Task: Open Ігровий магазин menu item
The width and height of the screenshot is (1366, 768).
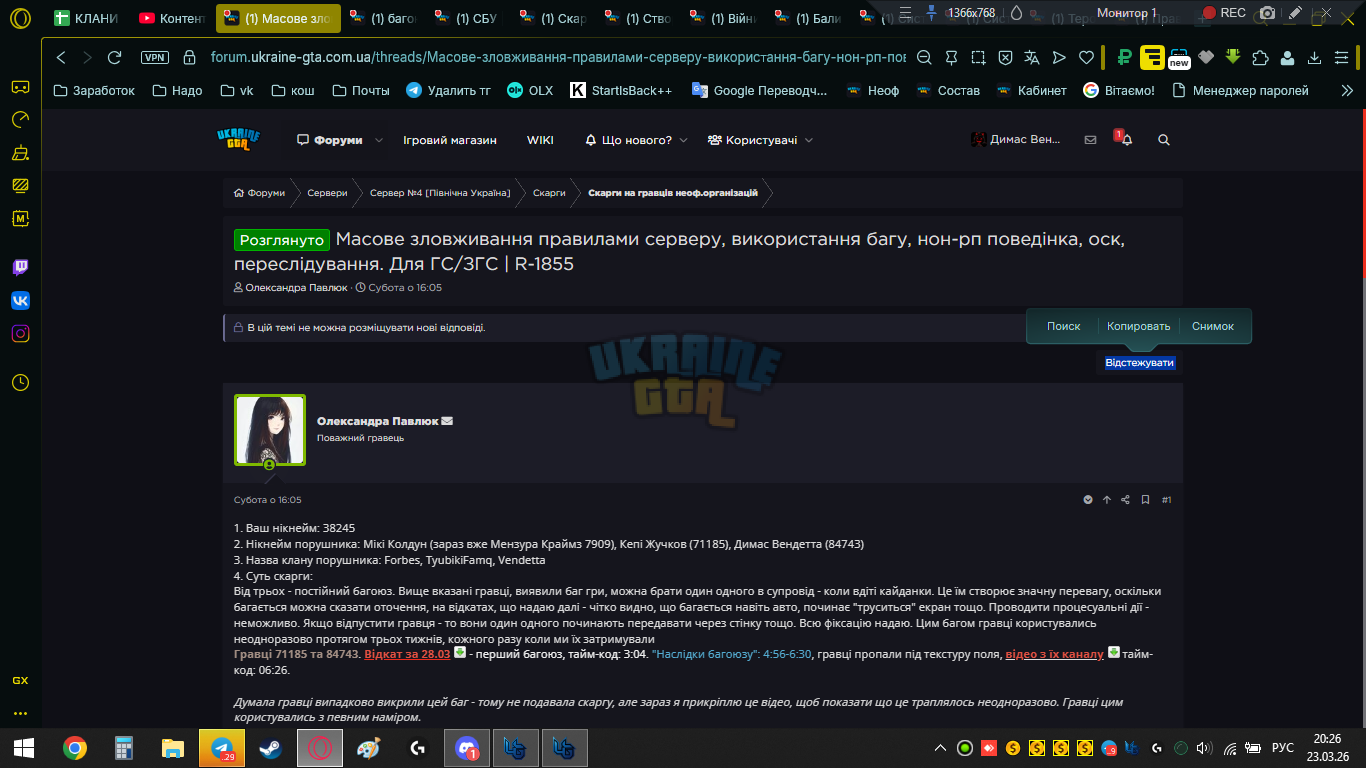Action: coord(450,140)
